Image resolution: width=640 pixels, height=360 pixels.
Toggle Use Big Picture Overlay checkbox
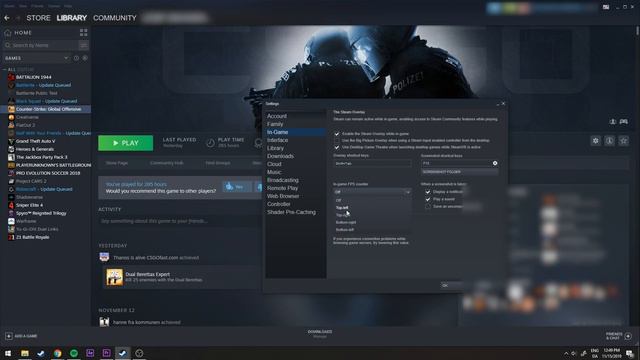337,140
